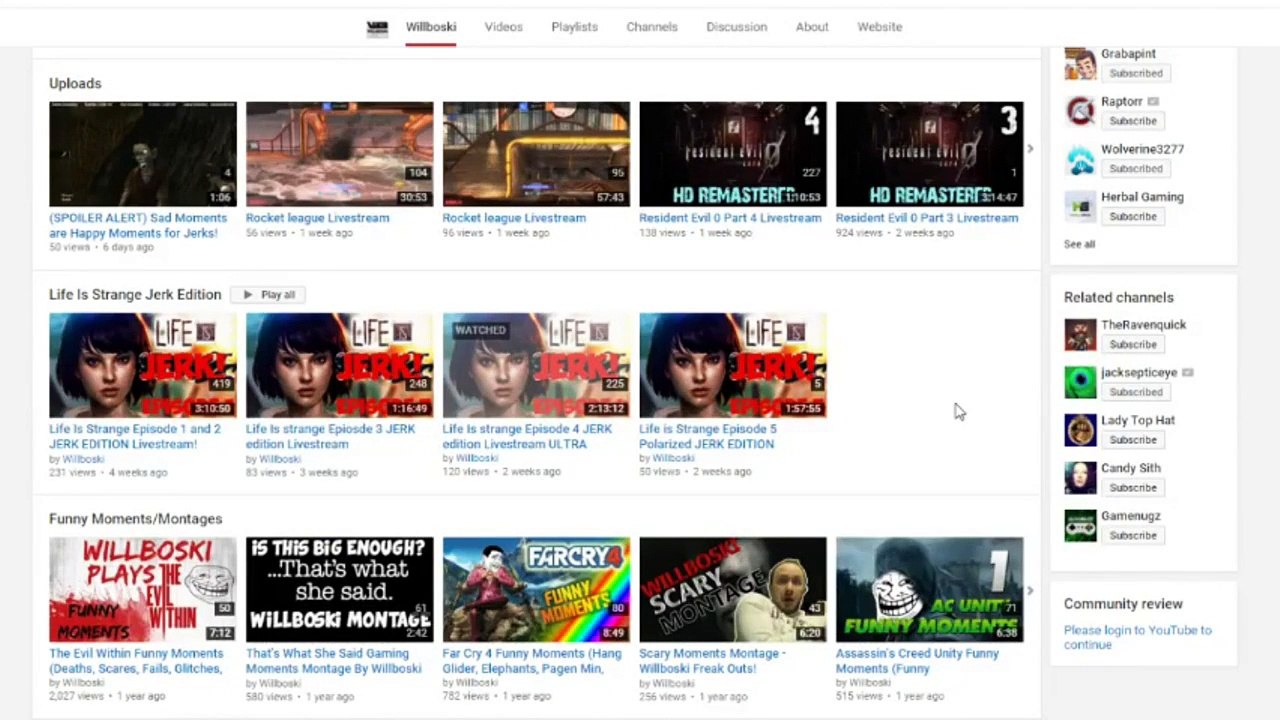Subscribe to Gamenugz
This screenshot has height=720, width=1280.
tap(1132, 537)
